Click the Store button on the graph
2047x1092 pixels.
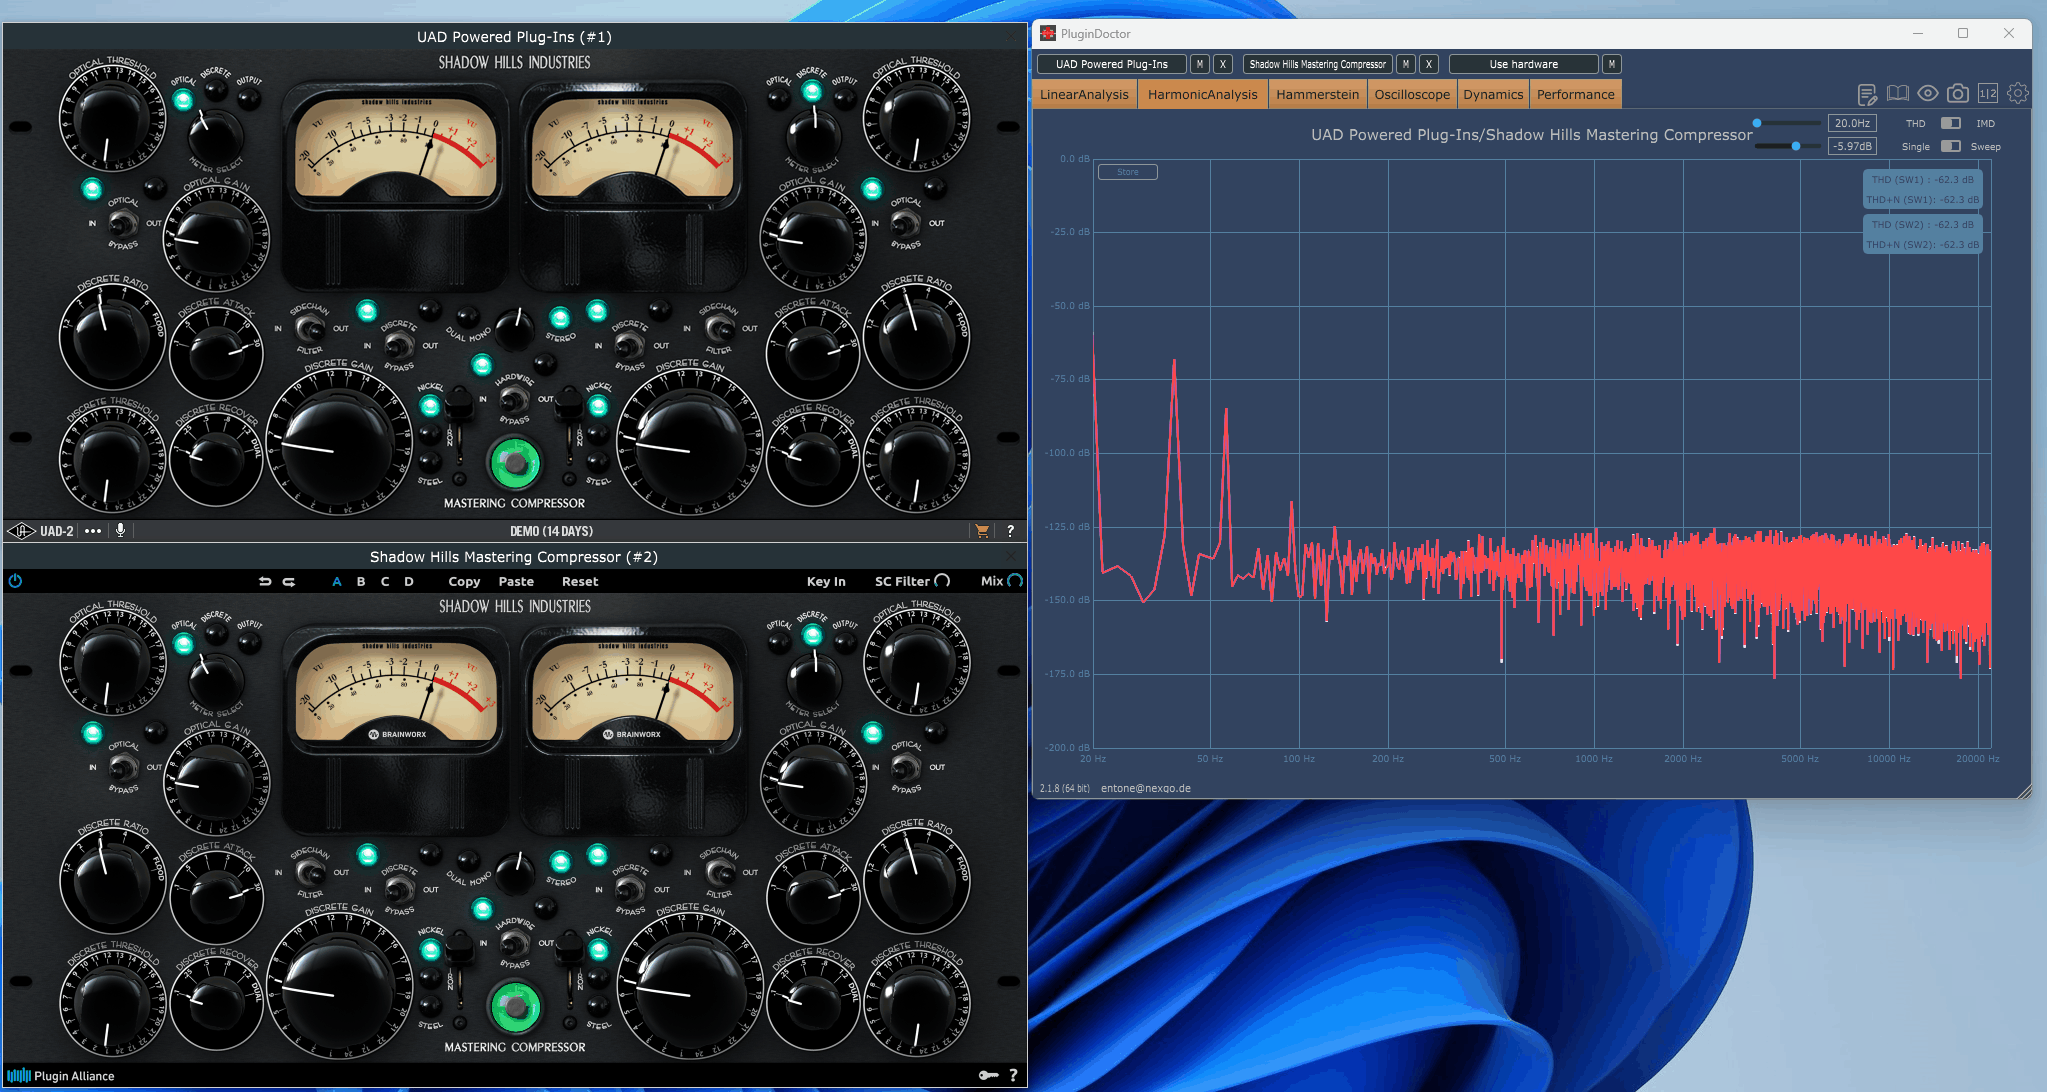tap(1128, 172)
